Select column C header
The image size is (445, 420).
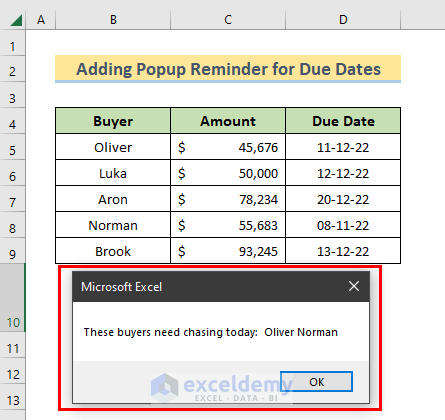pos(228,20)
